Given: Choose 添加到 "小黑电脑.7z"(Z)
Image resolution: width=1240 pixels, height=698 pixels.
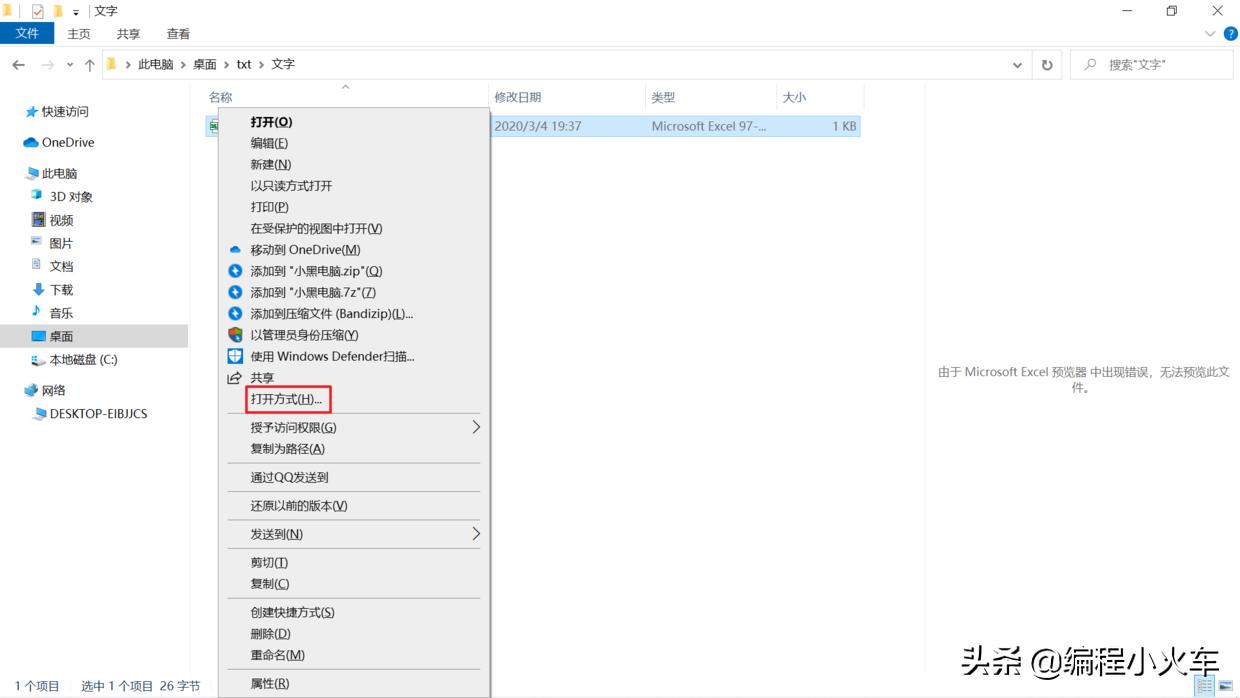Looking at the screenshot, I should pos(354,292).
